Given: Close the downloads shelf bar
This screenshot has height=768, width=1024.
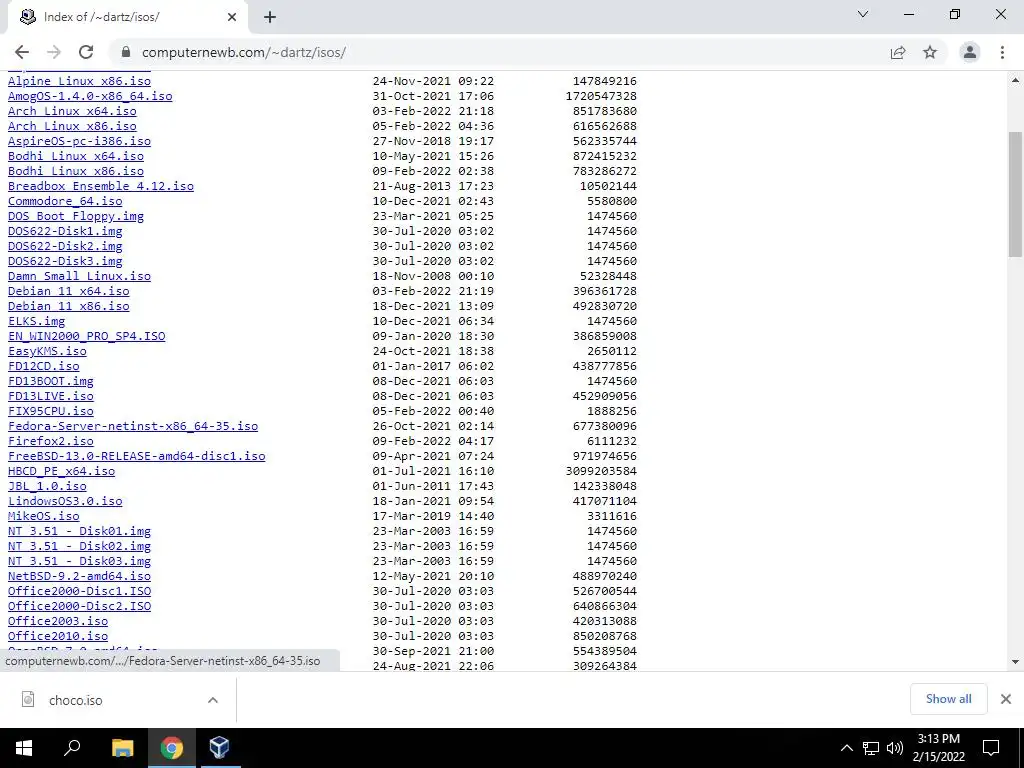Looking at the screenshot, I should coord(1006,699).
